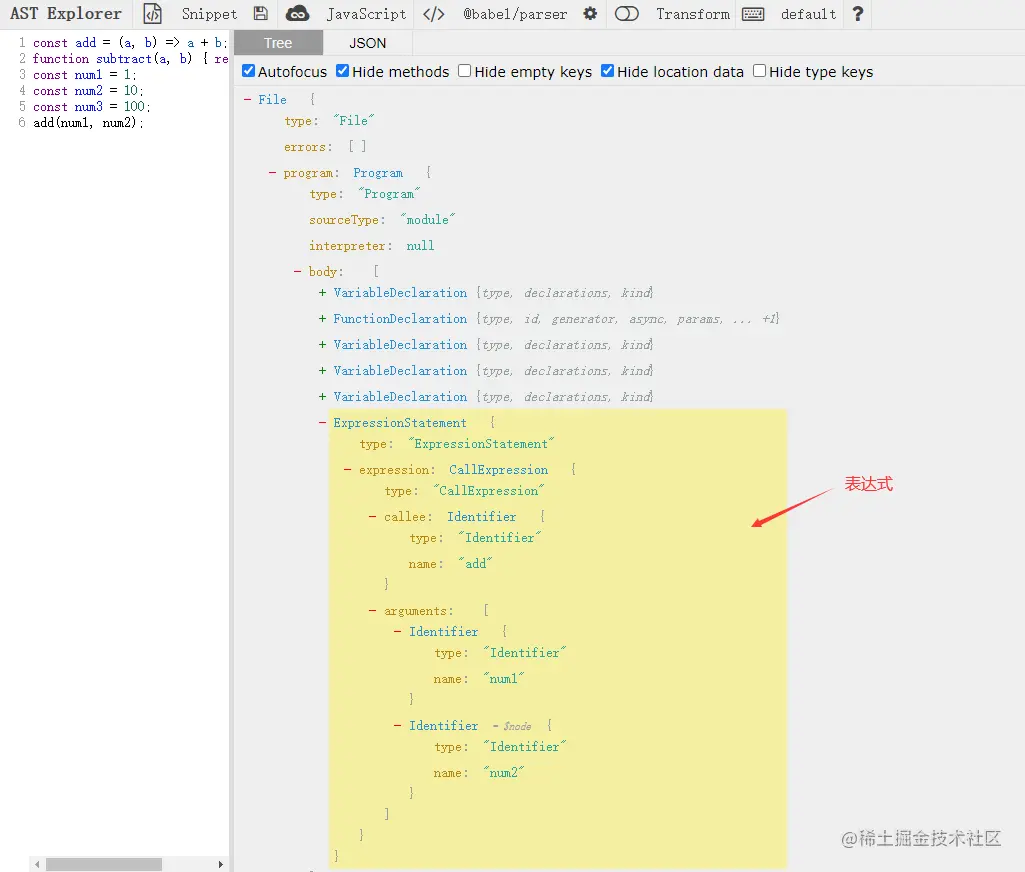Switch to the JSON tab
The height and width of the screenshot is (872, 1025).
pyautogui.click(x=367, y=43)
